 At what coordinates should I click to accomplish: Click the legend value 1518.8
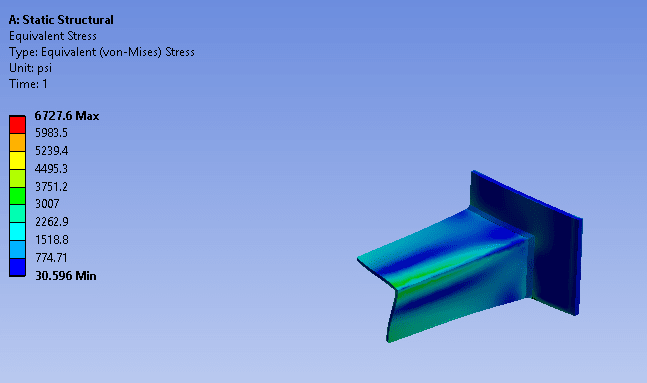coord(52,240)
